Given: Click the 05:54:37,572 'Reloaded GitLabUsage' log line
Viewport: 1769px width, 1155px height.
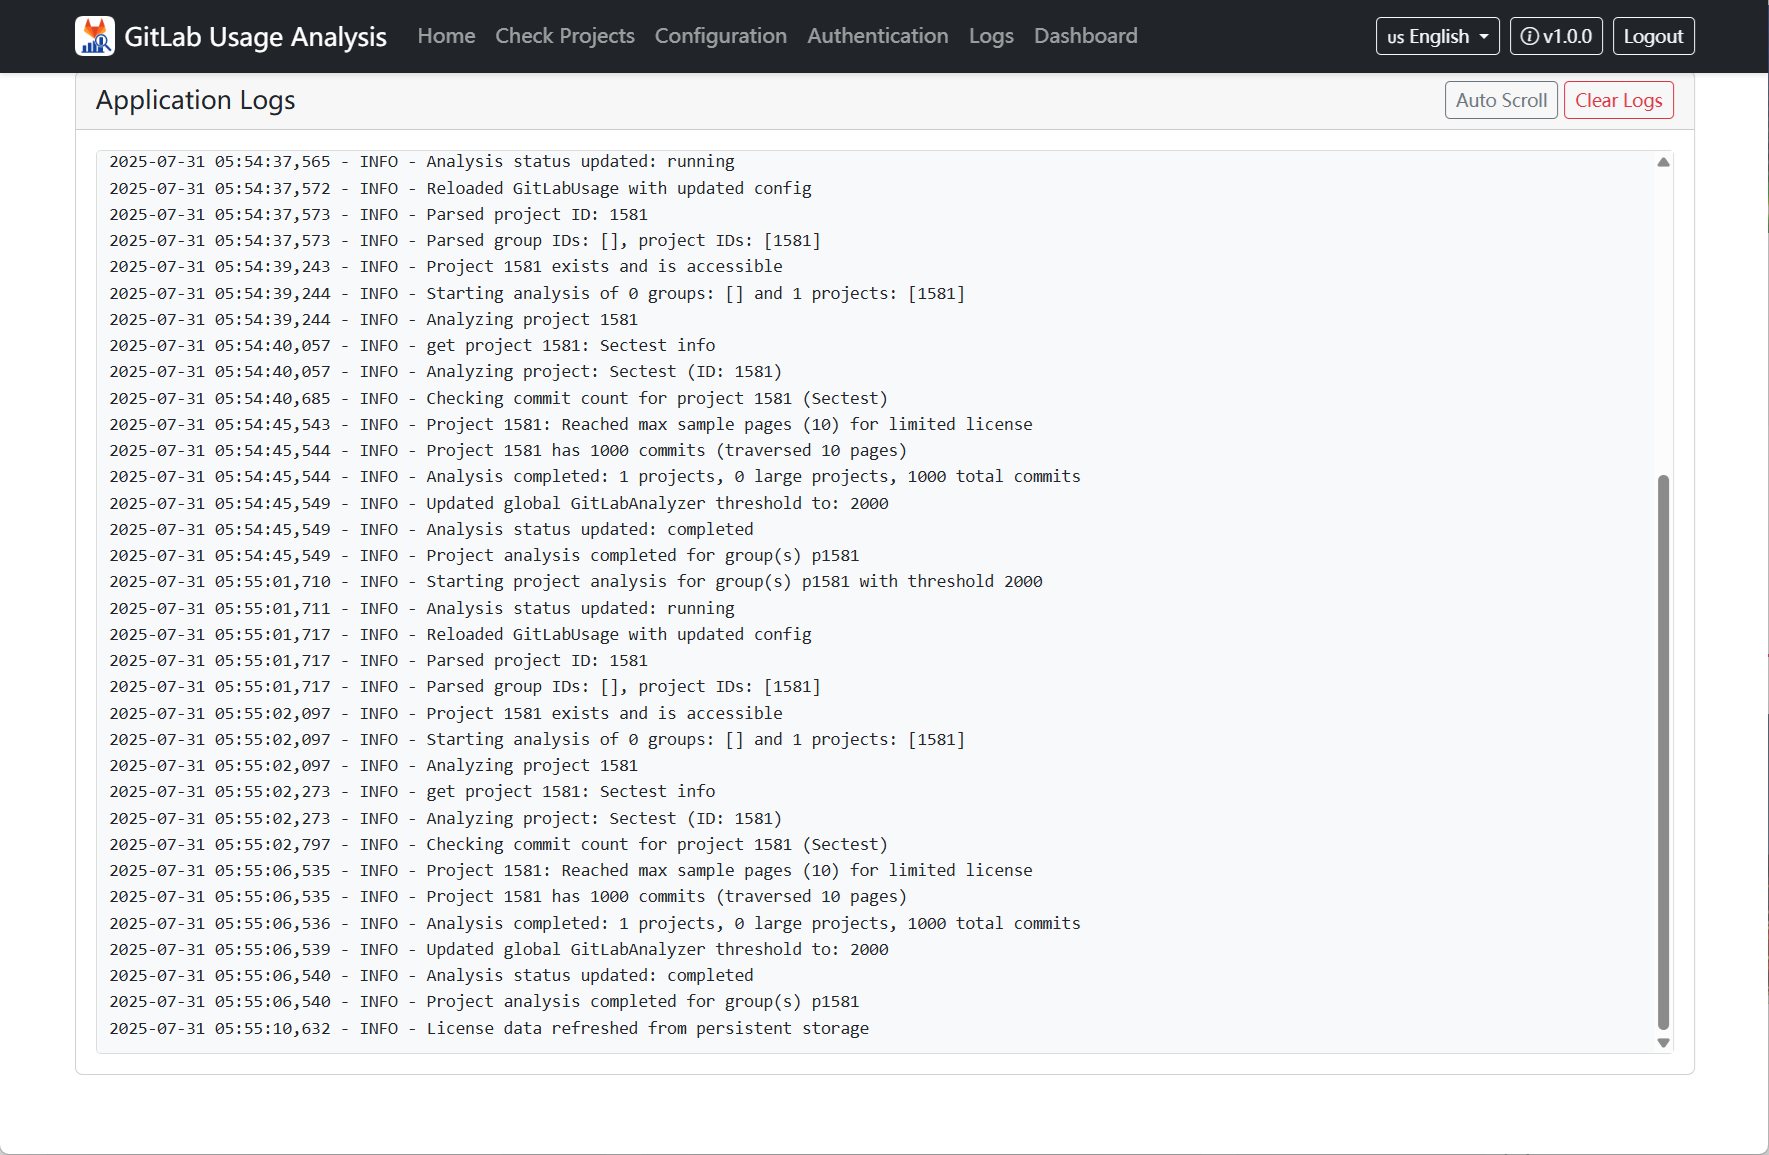Looking at the screenshot, I should point(460,188).
